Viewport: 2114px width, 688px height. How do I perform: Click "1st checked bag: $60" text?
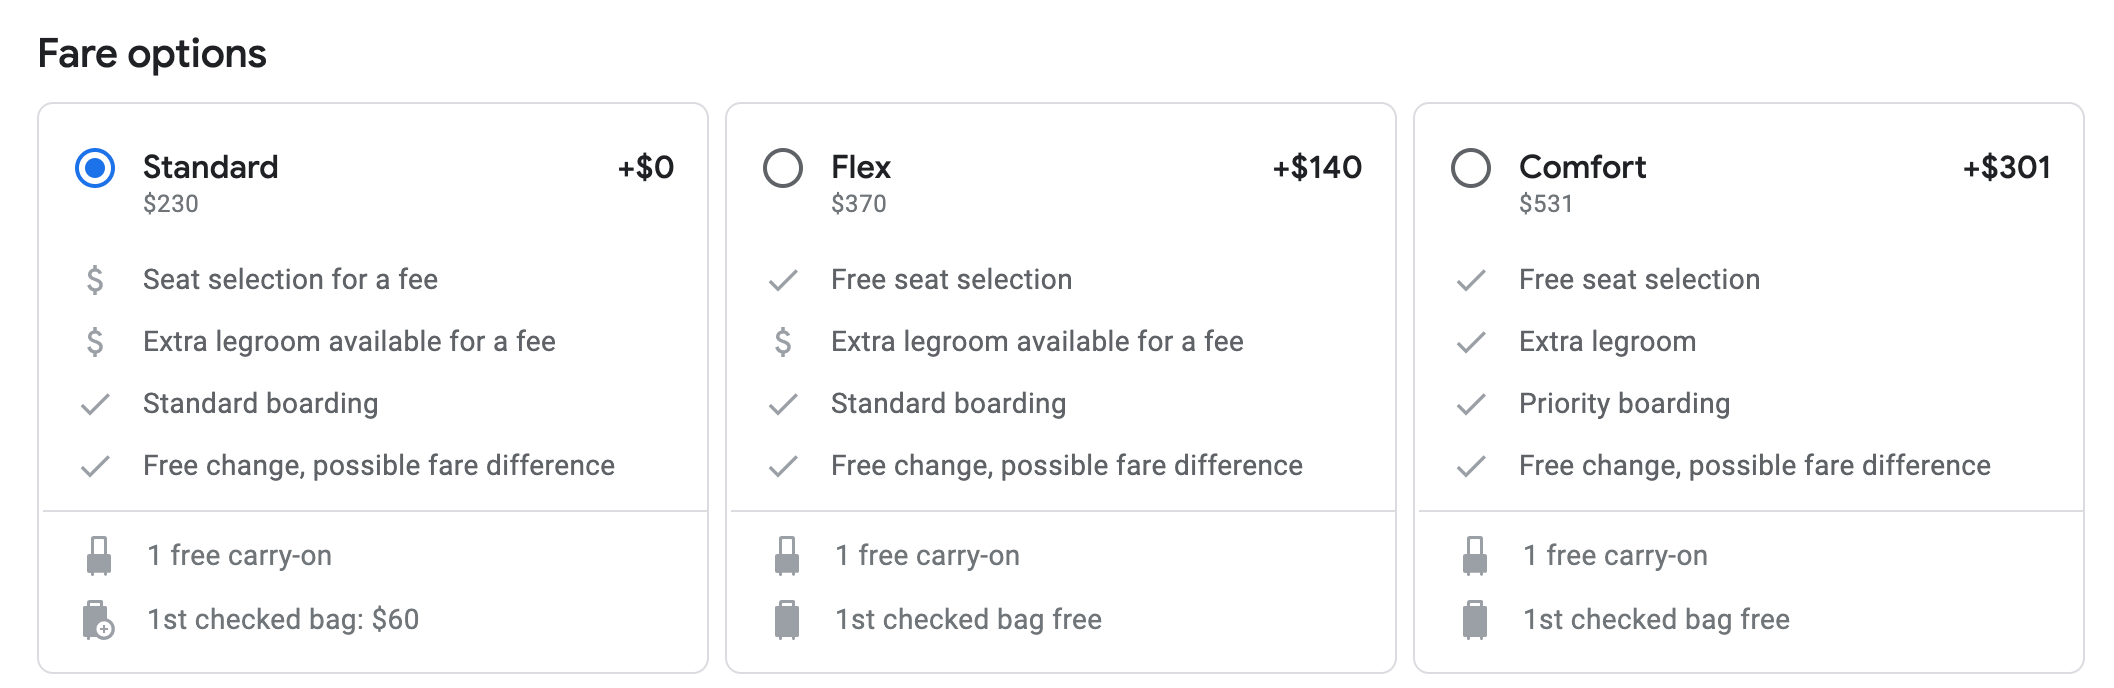(283, 620)
